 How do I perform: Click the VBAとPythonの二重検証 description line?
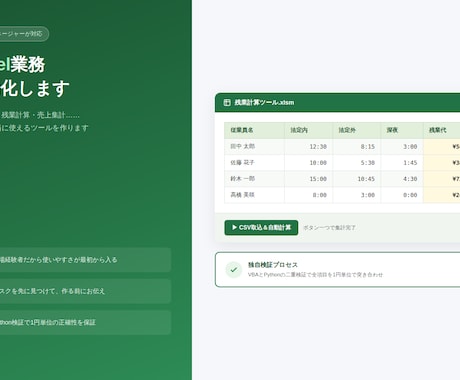pos(315,275)
